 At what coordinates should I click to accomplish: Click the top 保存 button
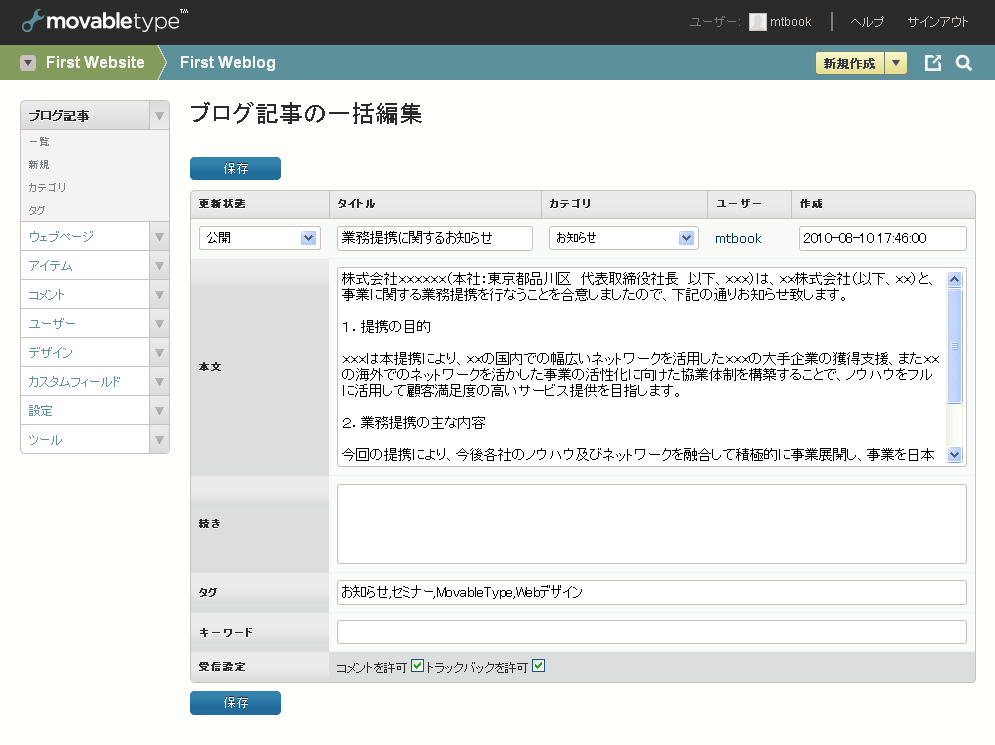pos(235,169)
